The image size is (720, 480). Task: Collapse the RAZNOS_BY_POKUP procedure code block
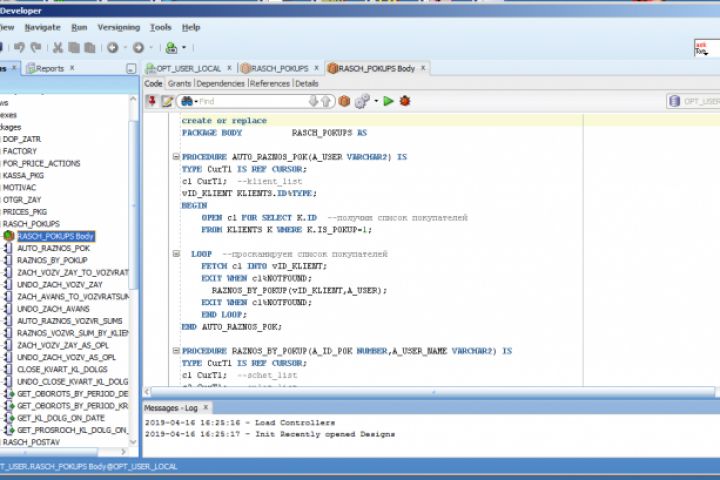[x=176, y=352]
